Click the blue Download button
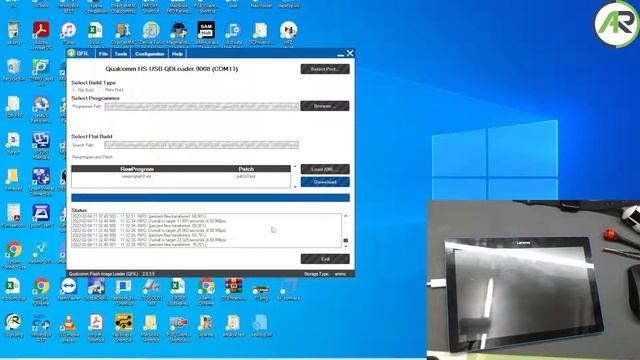The height and width of the screenshot is (360, 640). 325,182
